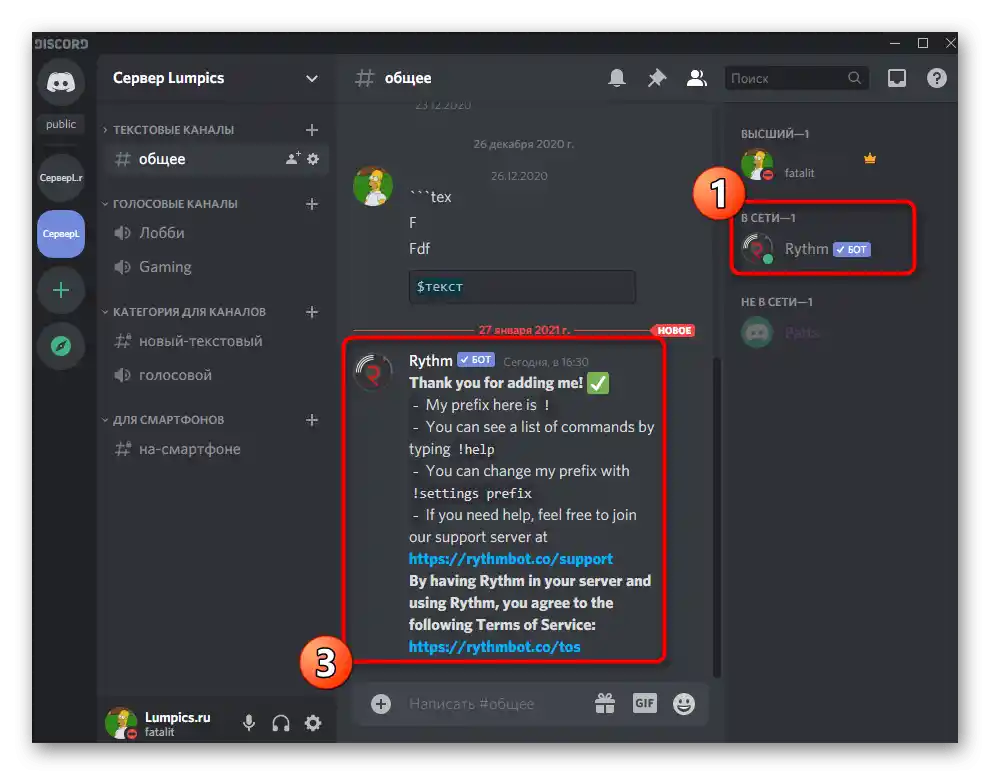This screenshot has width=990, height=775.
Task: Add a server using the plus icon
Action: coord(60,290)
